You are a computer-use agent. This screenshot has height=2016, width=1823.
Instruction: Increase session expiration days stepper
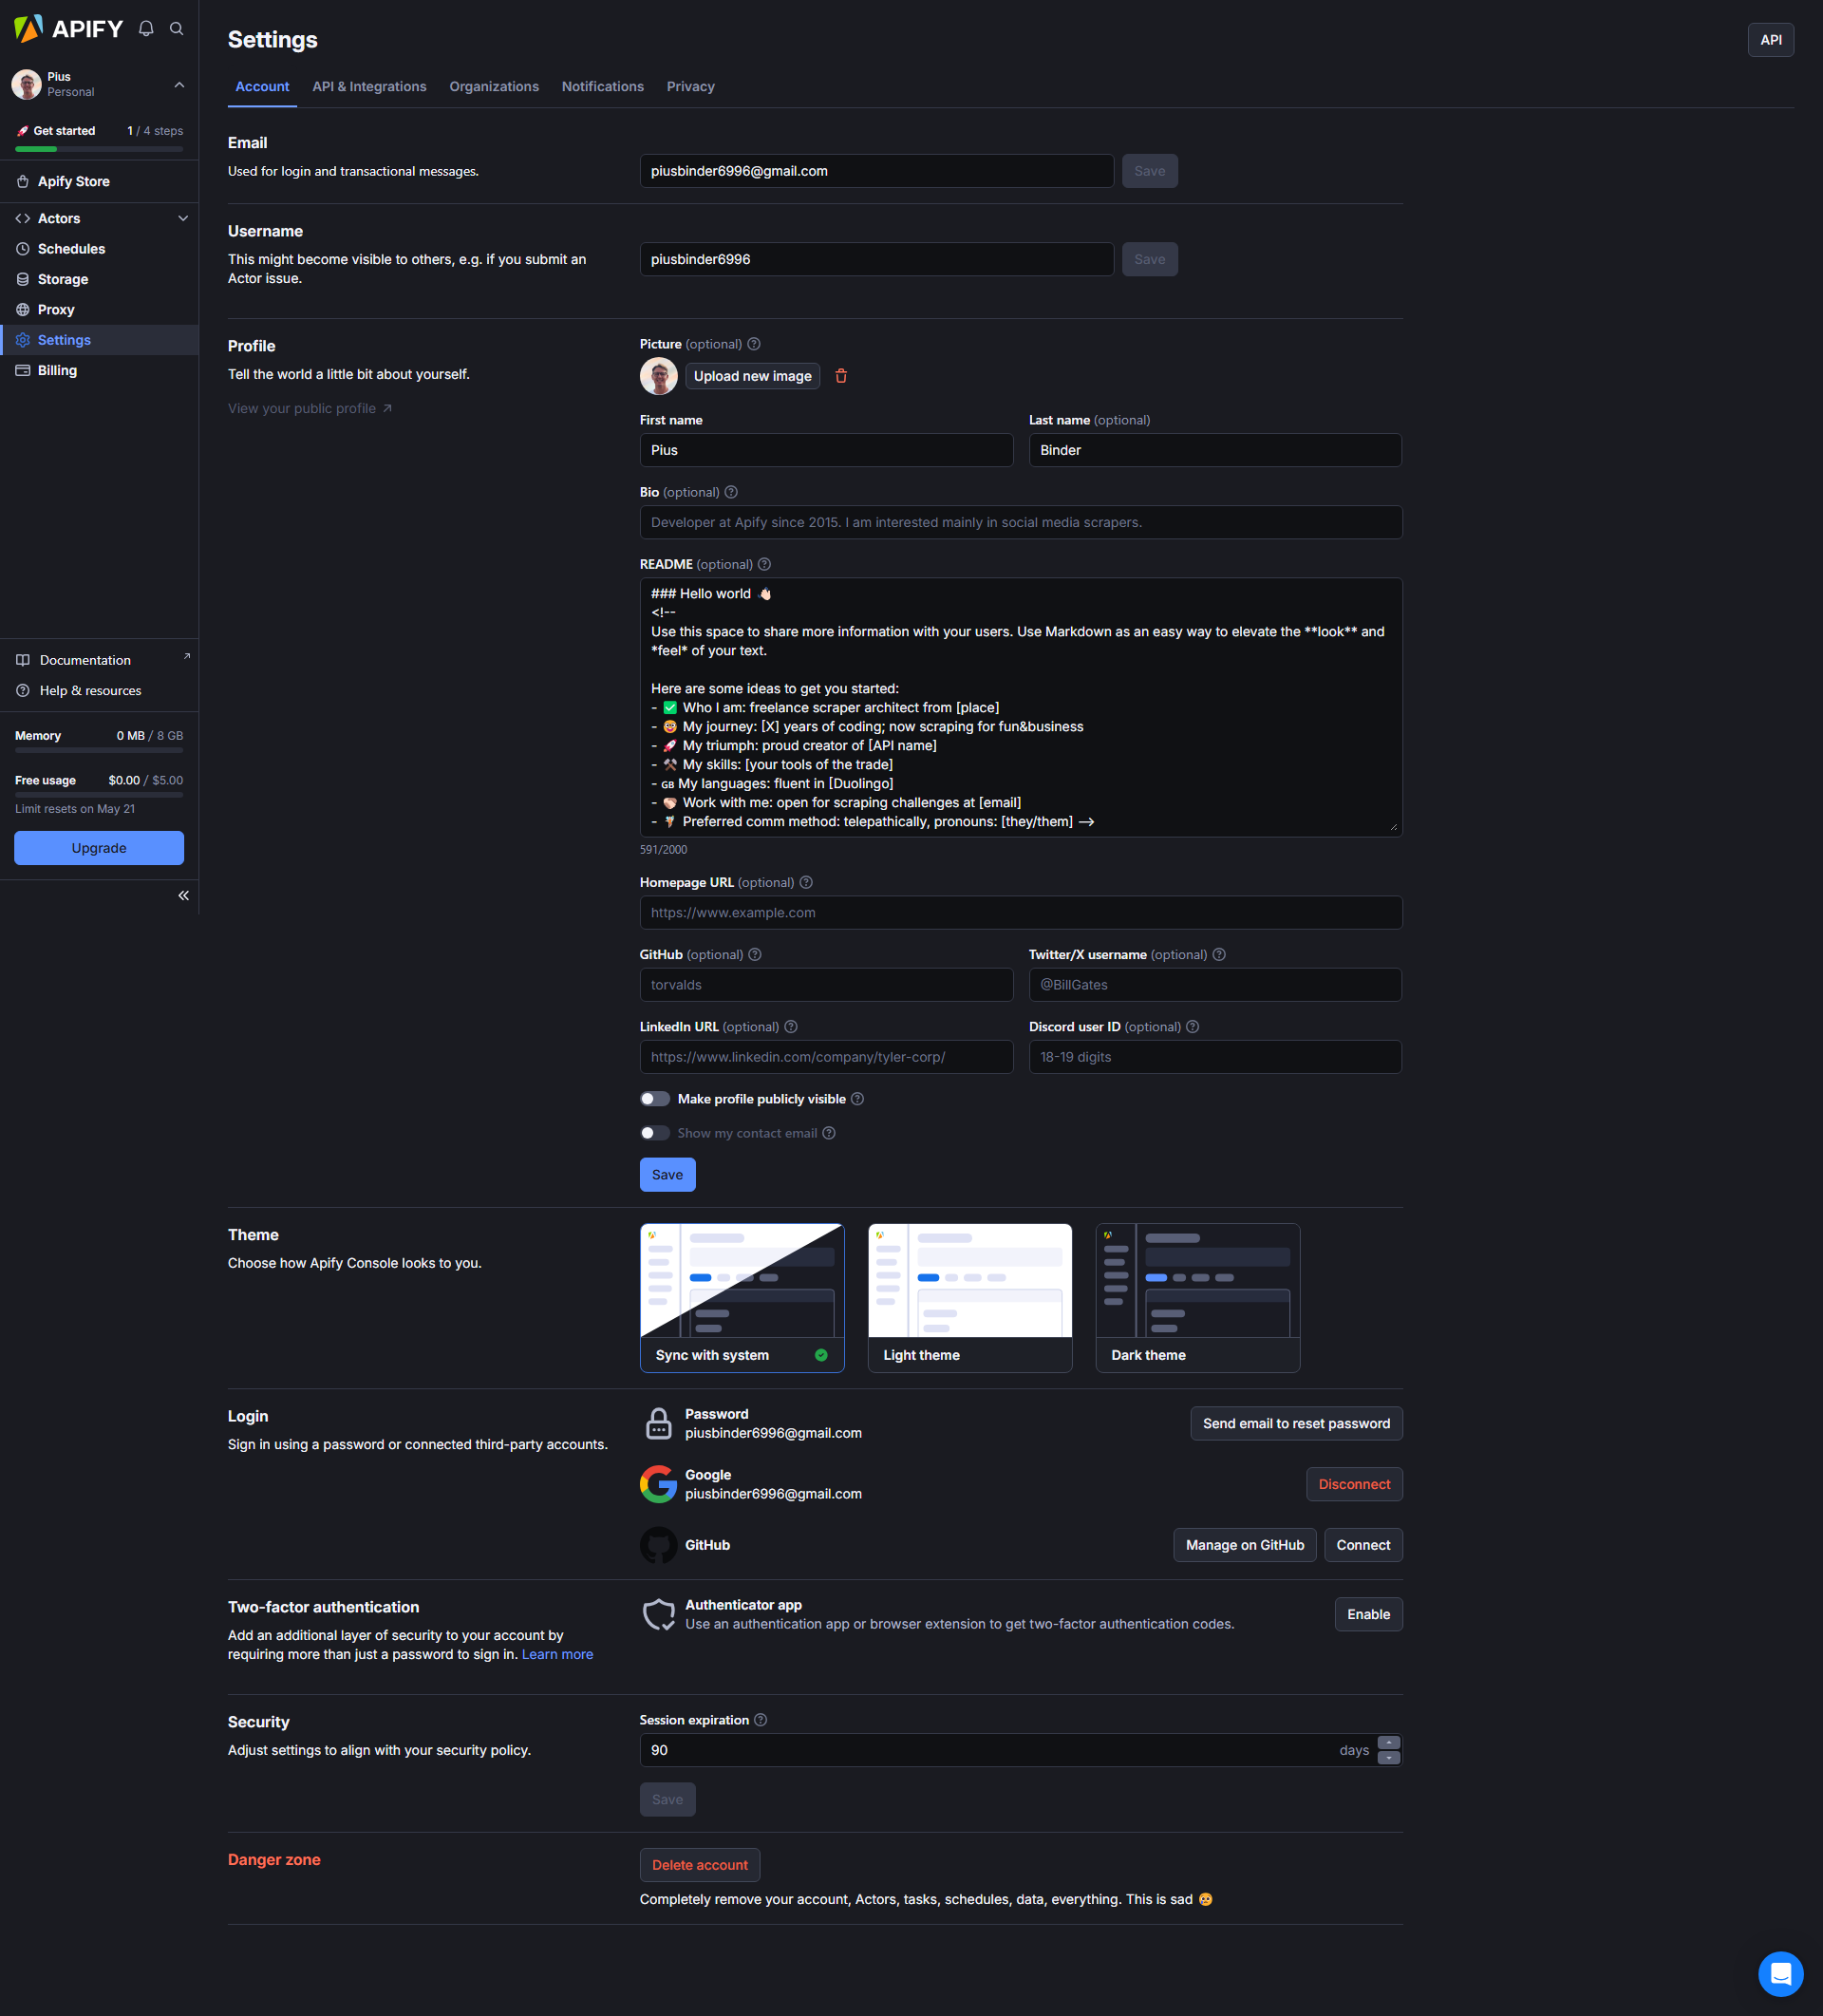(1388, 1743)
